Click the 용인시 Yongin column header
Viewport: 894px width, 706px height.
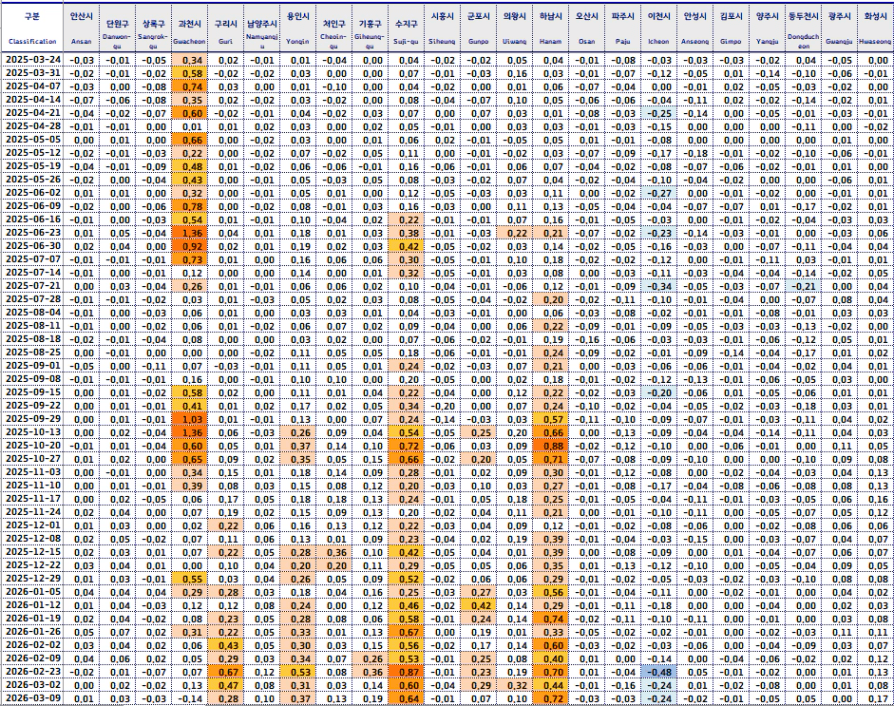coord(298,27)
